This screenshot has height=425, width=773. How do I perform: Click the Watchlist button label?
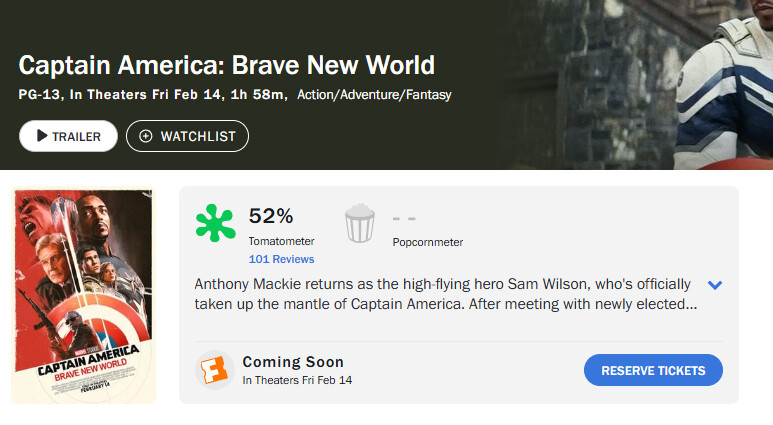[198, 136]
